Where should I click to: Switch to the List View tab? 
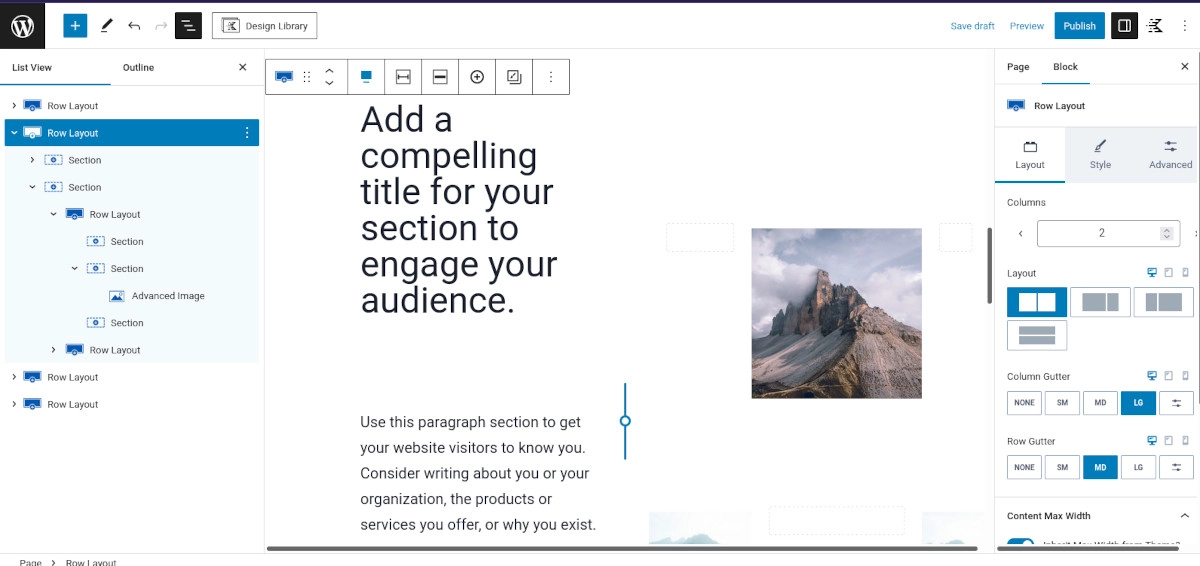32,67
